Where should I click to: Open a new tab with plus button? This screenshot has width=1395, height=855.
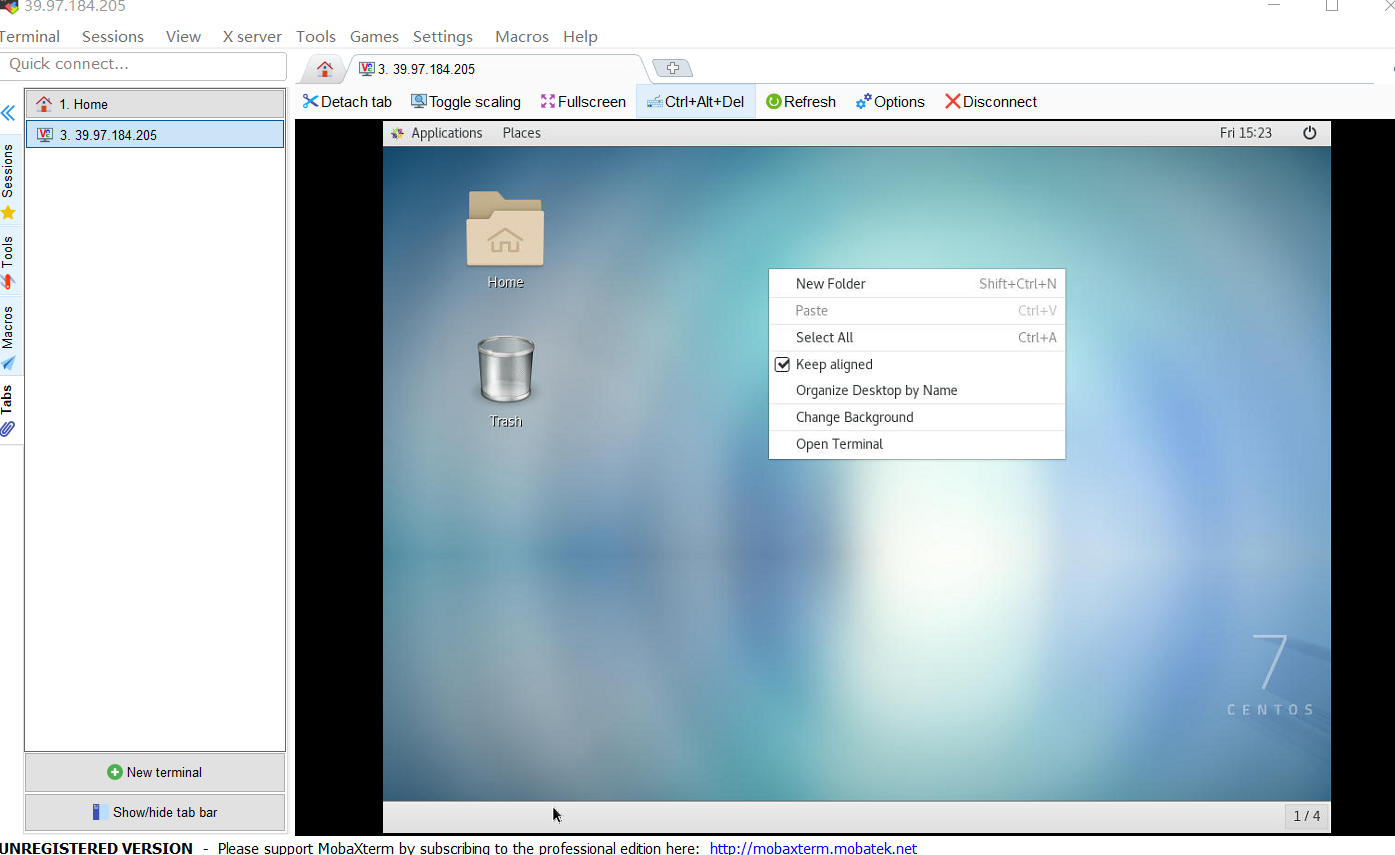(672, 68)
